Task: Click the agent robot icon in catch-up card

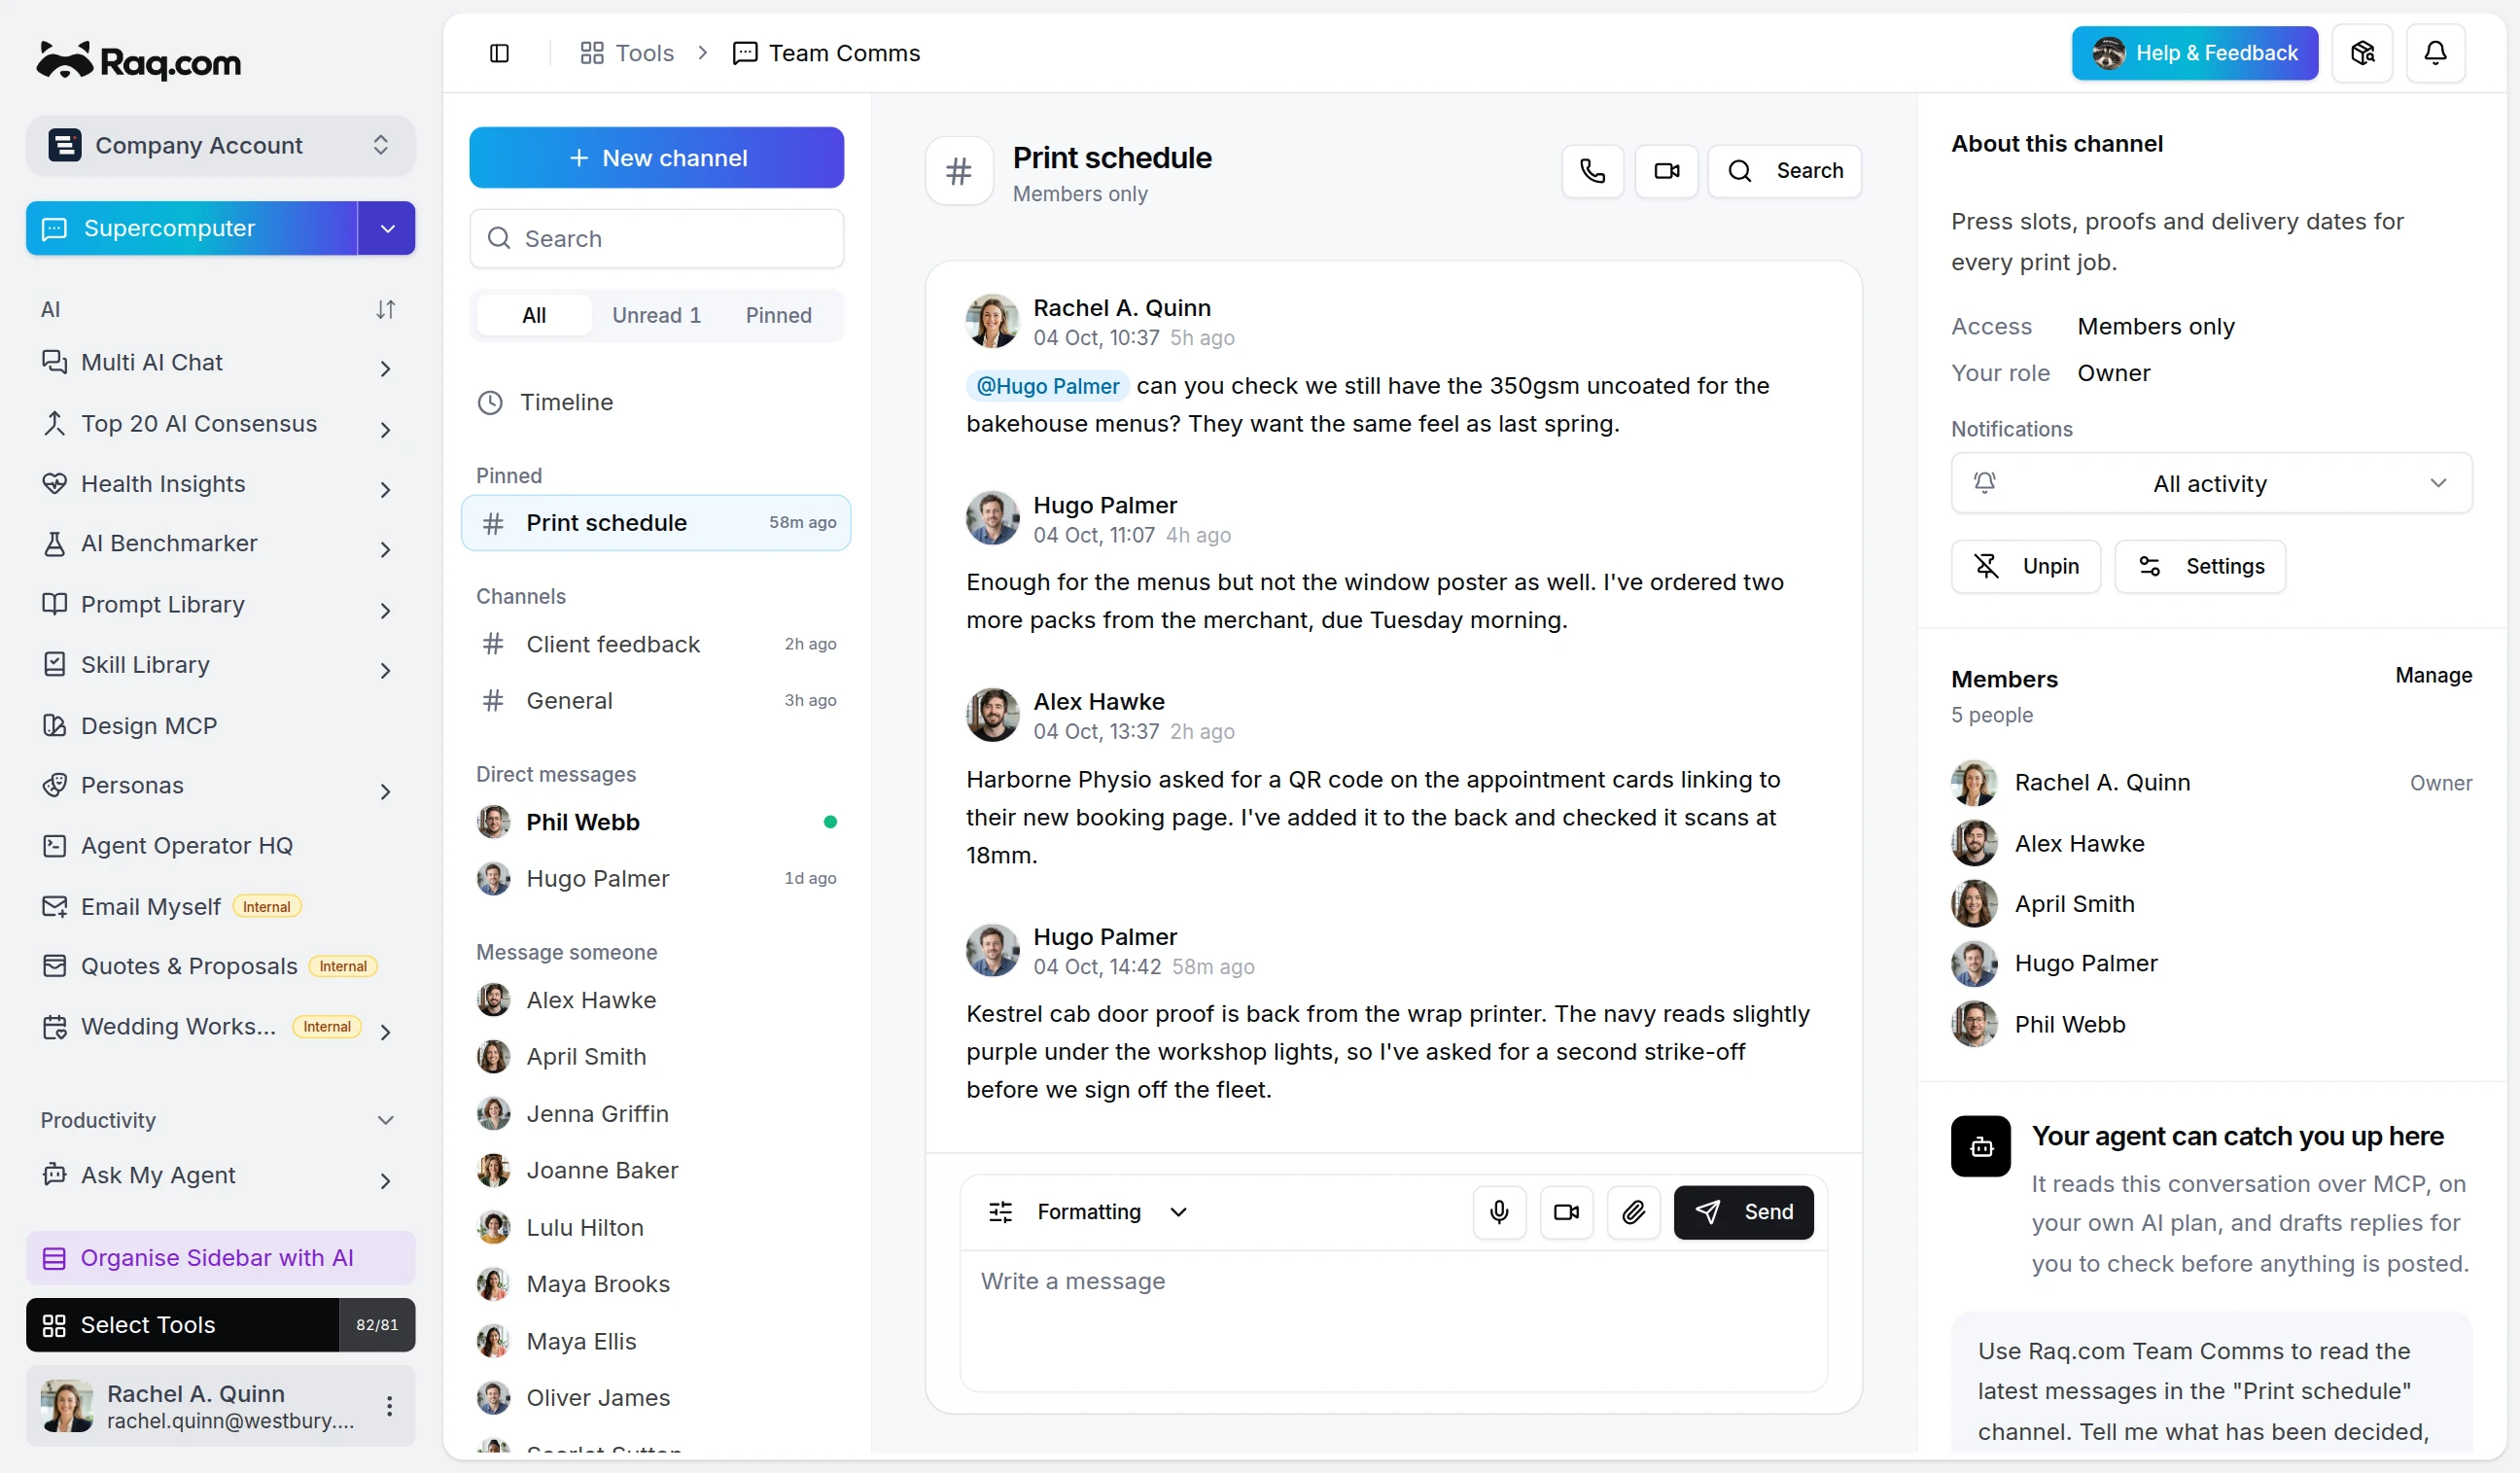Action: (1980, 1146)
